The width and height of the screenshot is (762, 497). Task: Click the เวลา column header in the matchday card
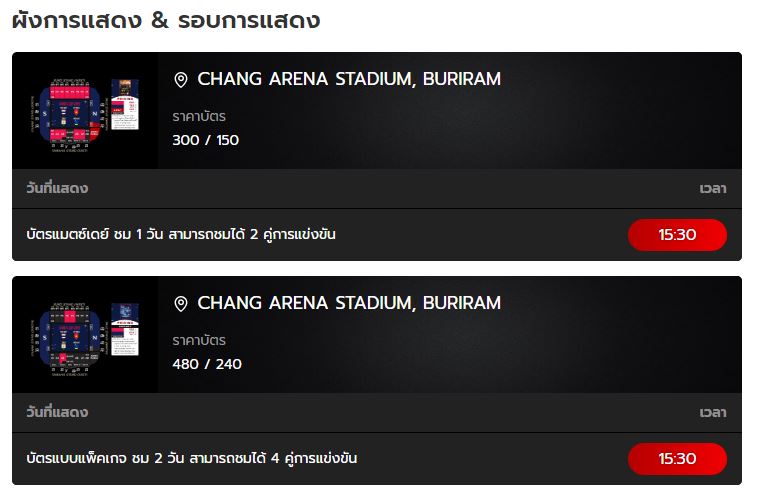pos(713,189)
